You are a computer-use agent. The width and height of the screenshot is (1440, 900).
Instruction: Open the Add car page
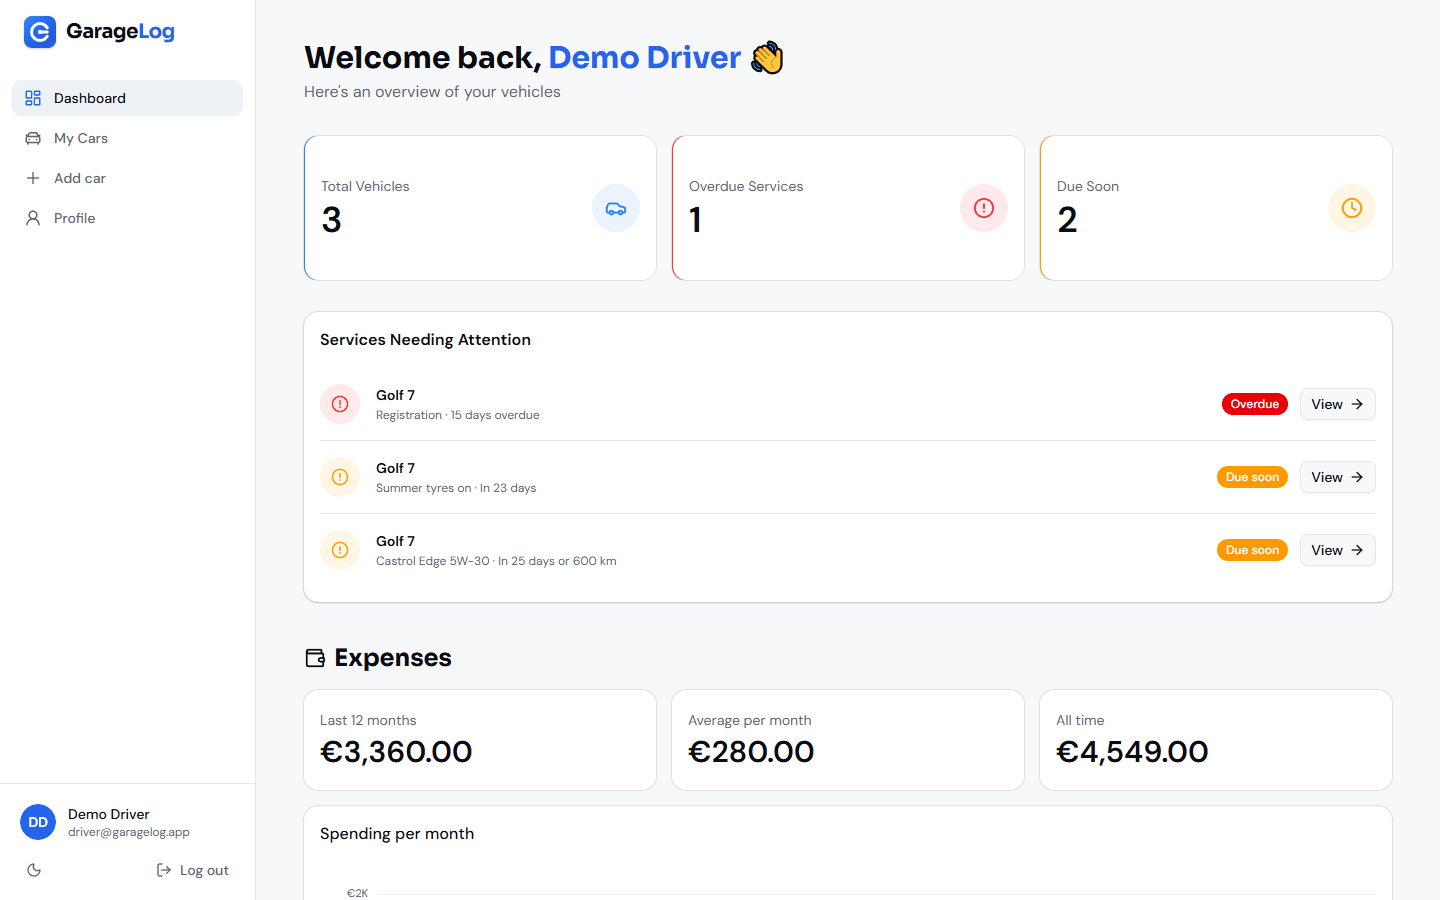click(x=127, y=178)
